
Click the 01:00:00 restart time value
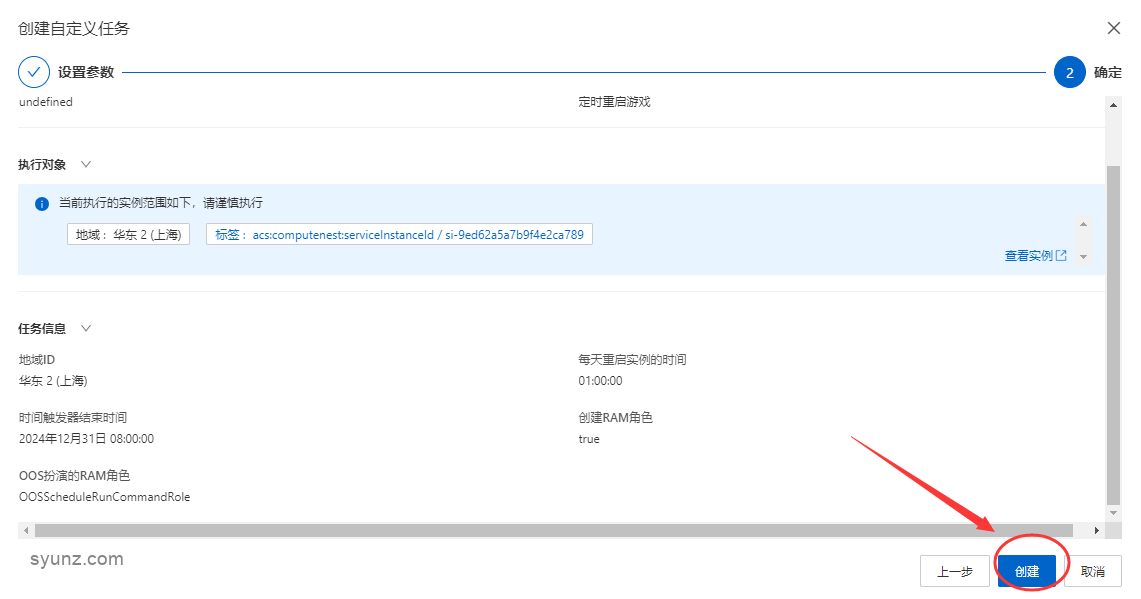click(600, 381)
